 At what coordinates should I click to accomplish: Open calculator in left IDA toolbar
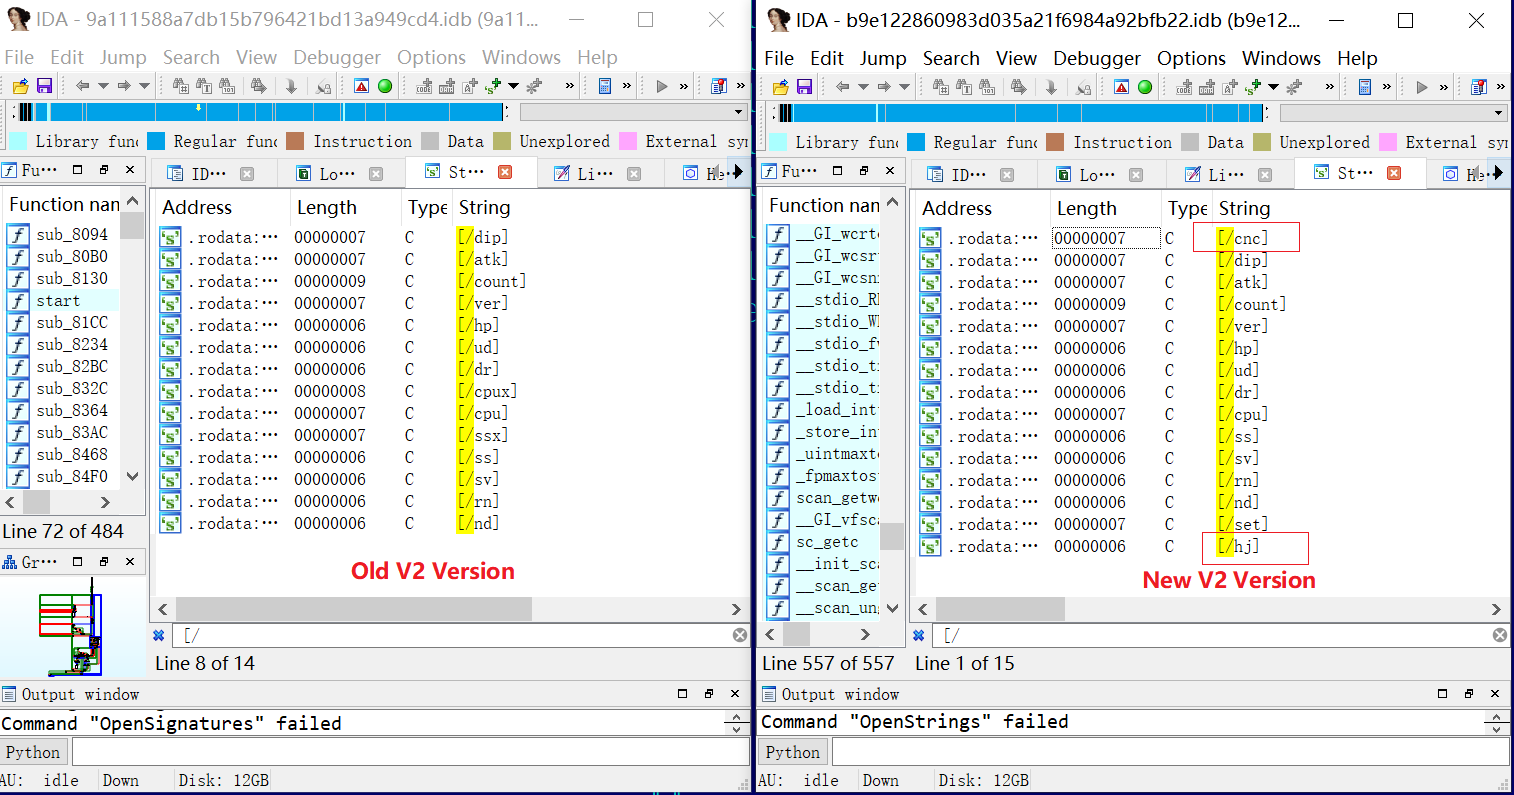604,86
